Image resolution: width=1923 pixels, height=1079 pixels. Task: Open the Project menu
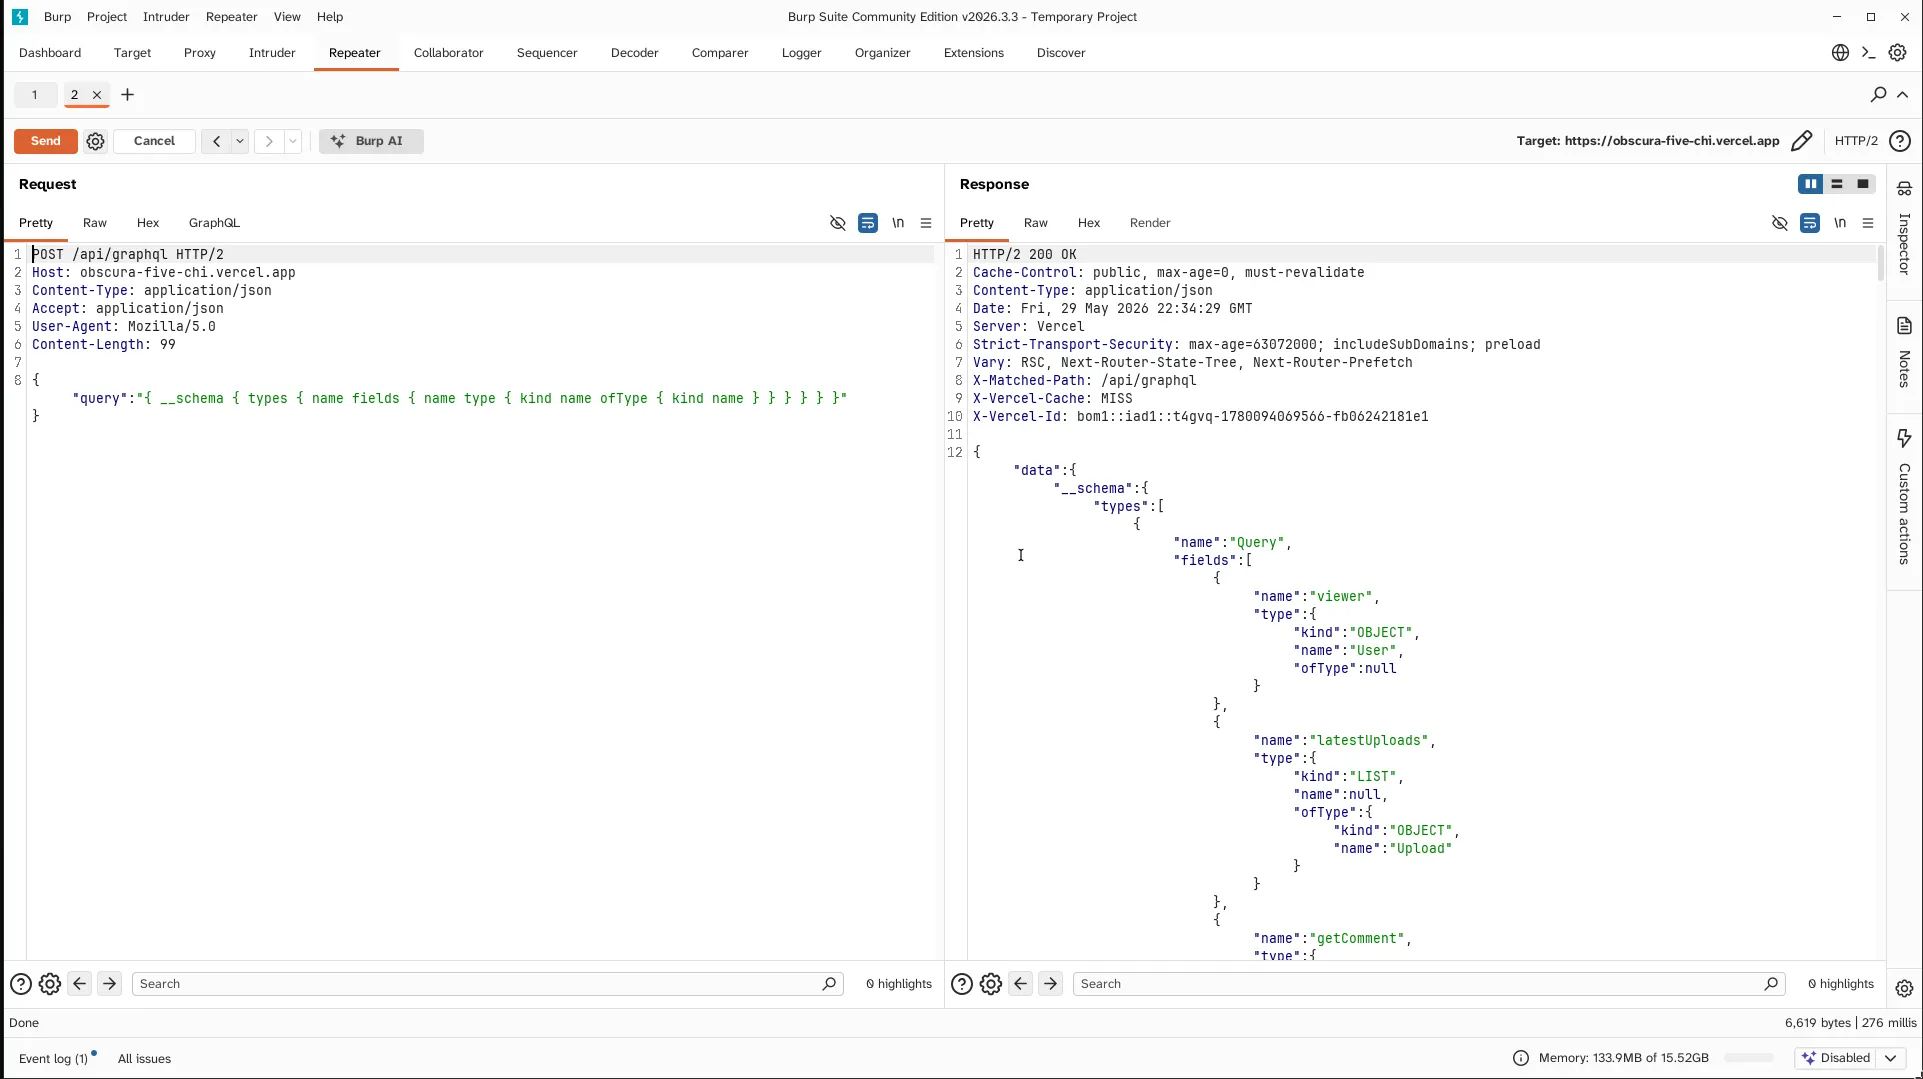point(107,17)
